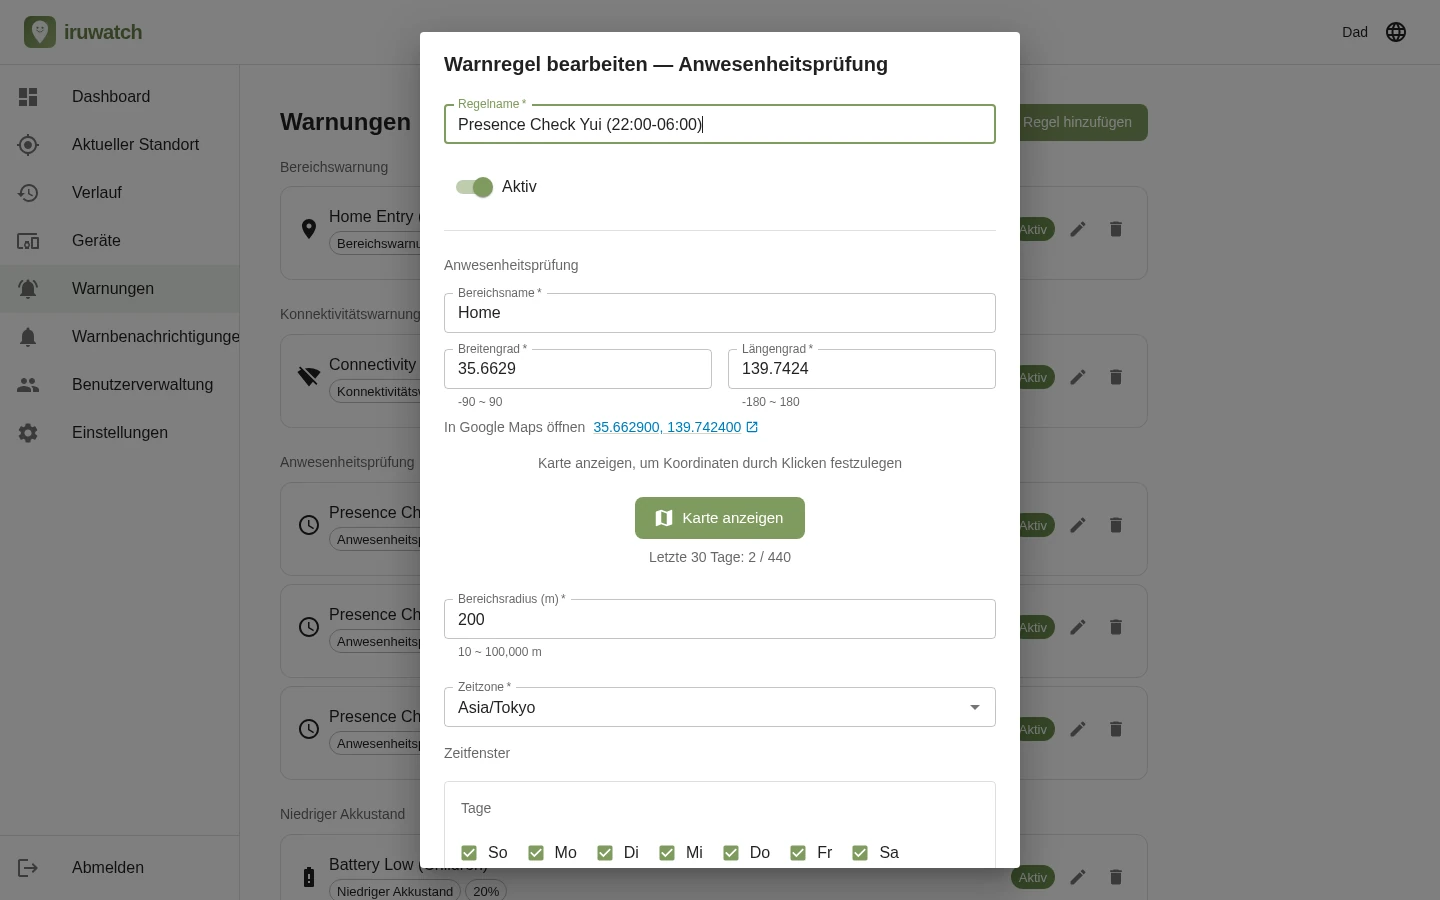Image resolution: width=1440 pixels, height=900 pixels.
Task: Uncheck the So day checkbox
Action: 469,853
